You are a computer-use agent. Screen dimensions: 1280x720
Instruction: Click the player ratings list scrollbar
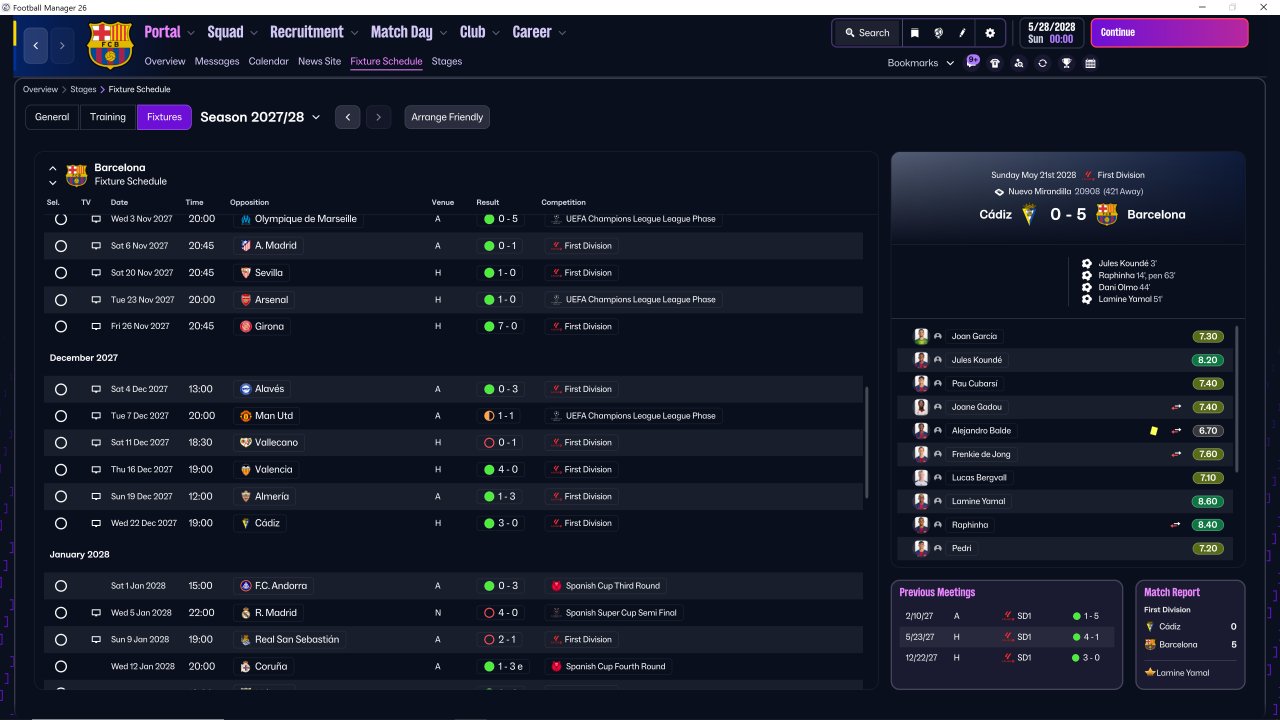pyautogui.click(x=1237, y=400)
